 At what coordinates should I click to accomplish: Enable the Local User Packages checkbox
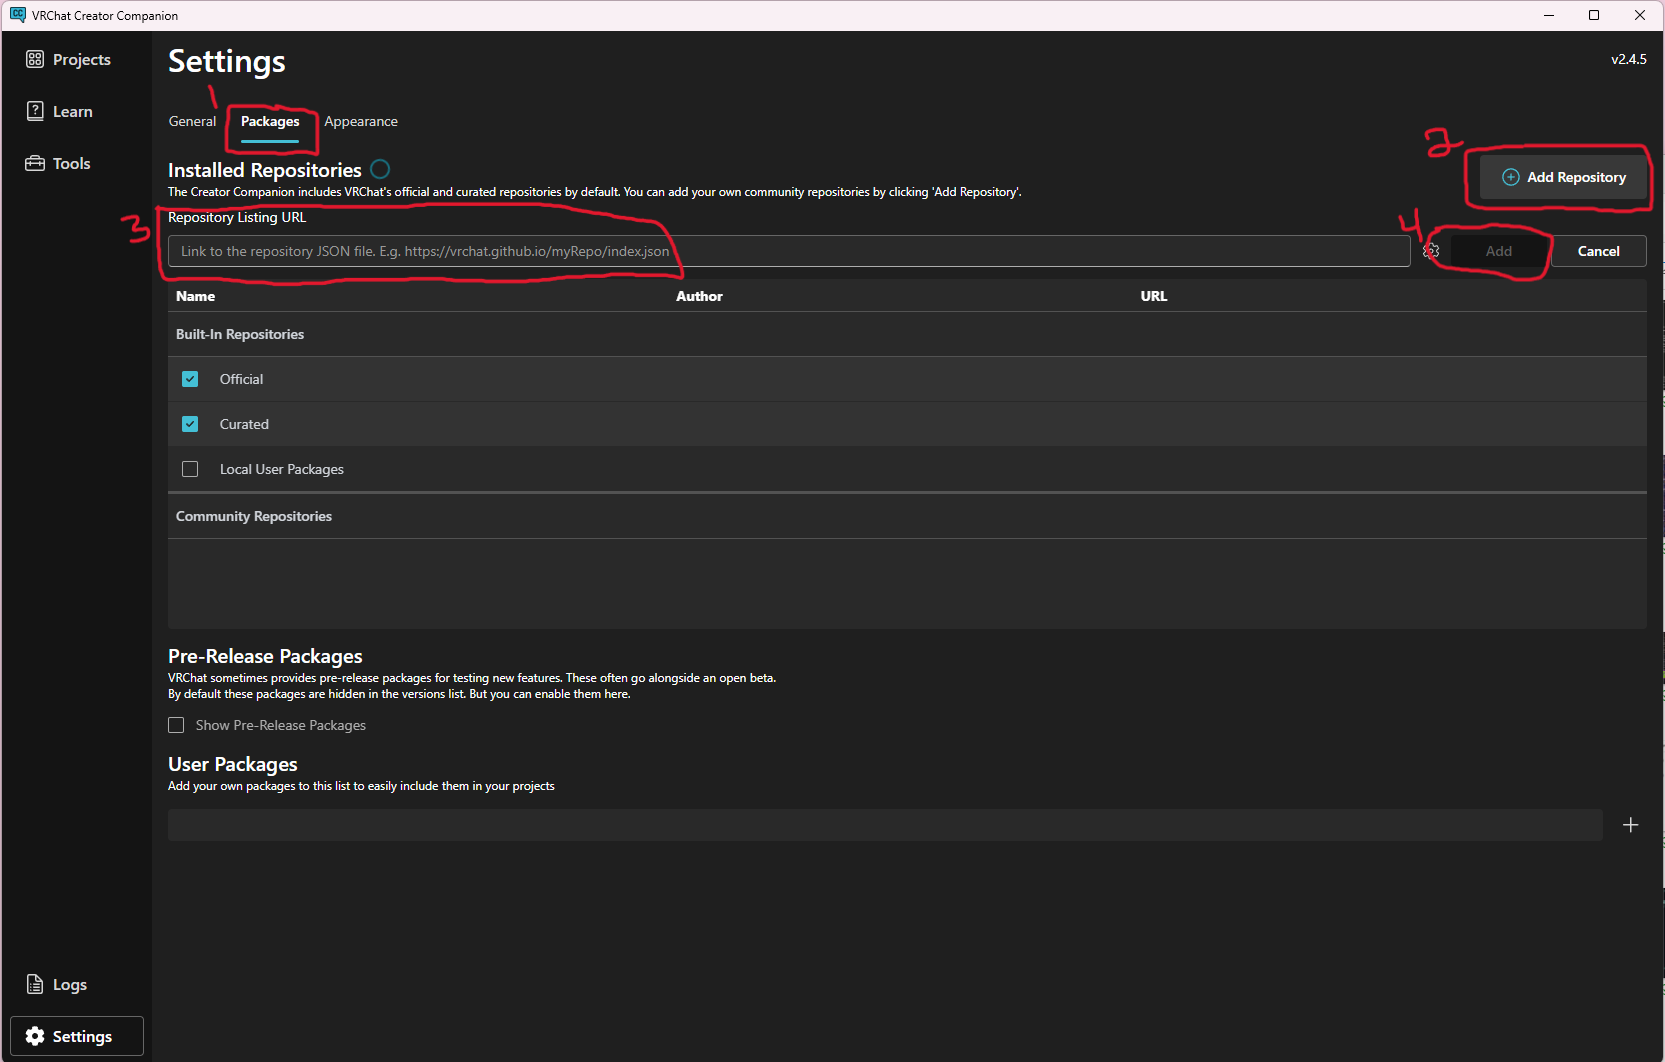(x=190, y=469)
